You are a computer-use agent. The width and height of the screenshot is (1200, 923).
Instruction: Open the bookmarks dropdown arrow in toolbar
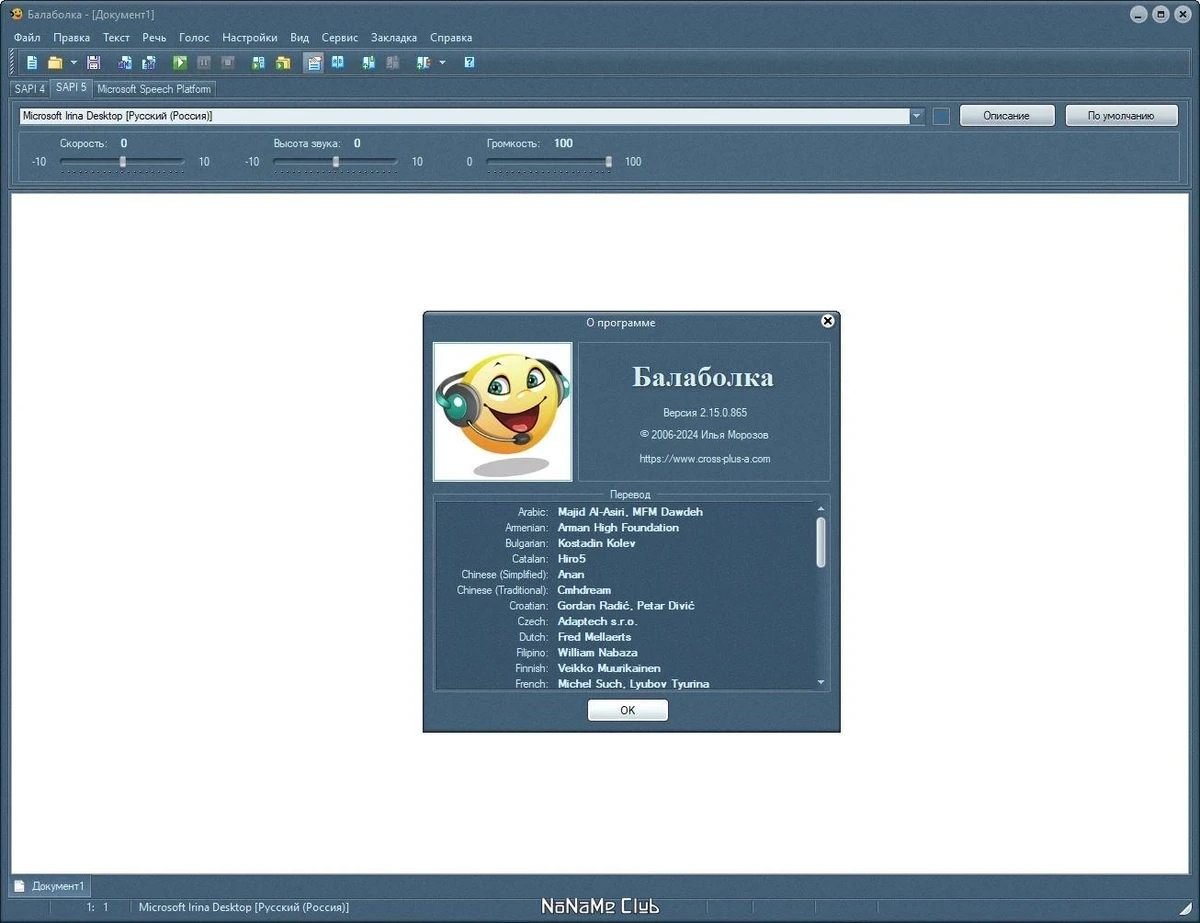[442, 62]
